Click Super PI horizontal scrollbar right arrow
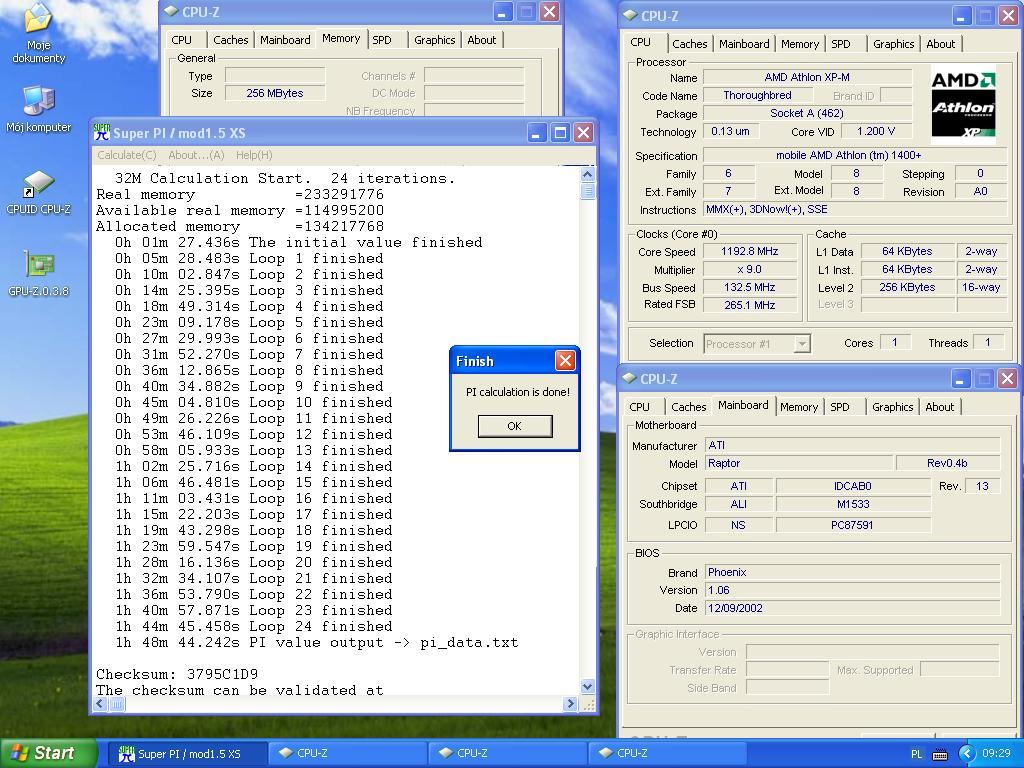 pyautogui.click(x=571, y=704)
